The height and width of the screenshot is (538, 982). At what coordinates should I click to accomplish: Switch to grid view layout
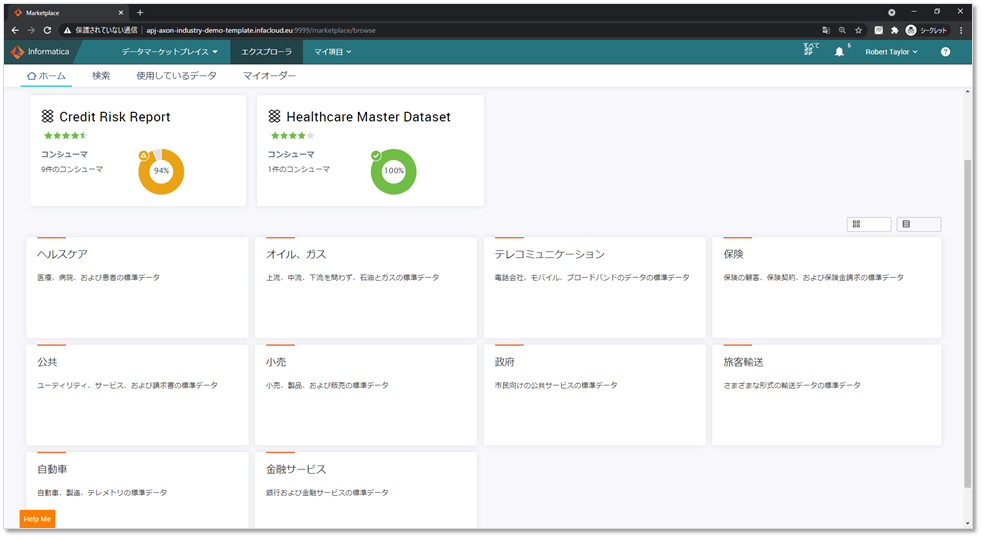[x=869, y=224]
